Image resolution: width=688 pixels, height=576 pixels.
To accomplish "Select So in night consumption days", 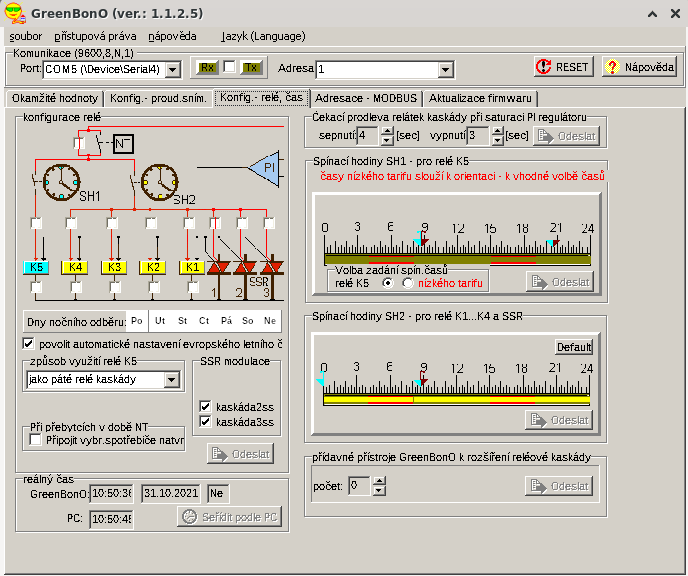I will pyautogui.click(x=247, y=321).
